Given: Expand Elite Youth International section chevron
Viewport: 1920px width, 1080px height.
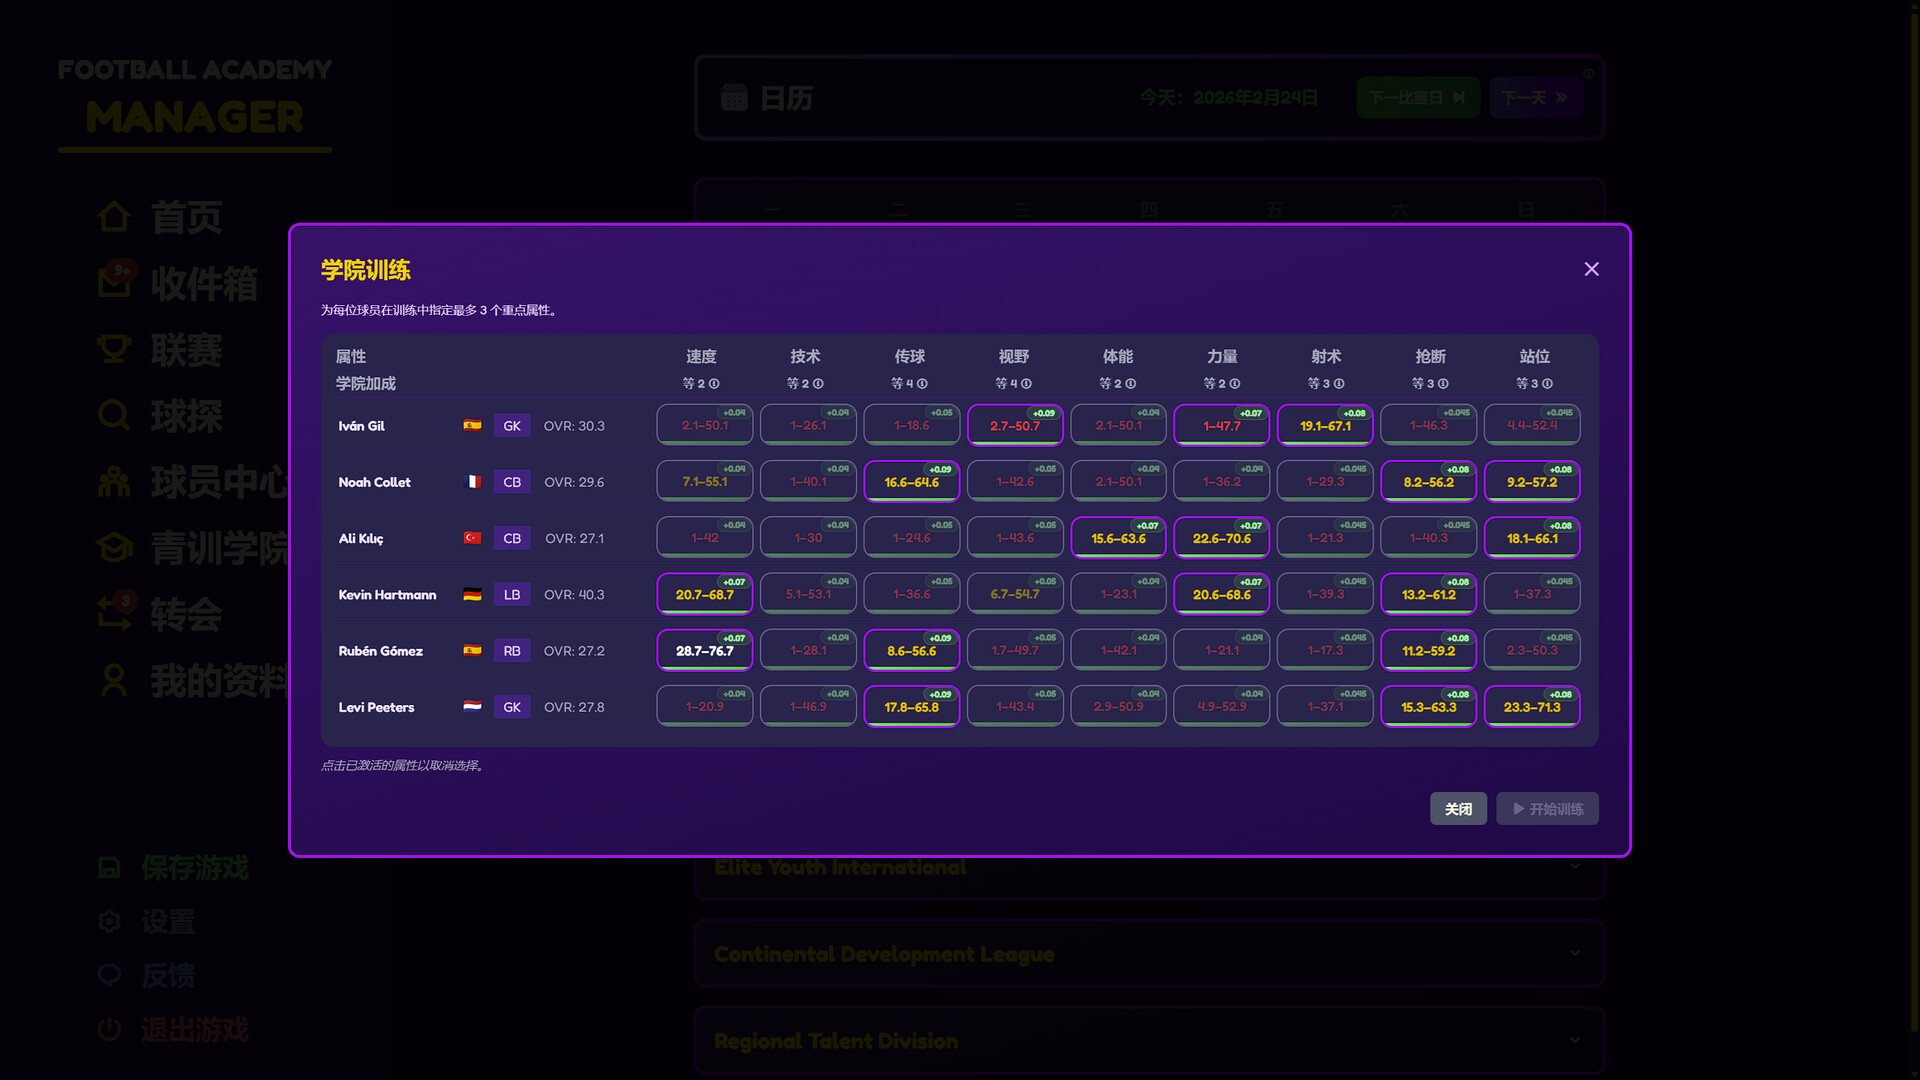Looking at the screenshot, I should [x=1575, y=866].
